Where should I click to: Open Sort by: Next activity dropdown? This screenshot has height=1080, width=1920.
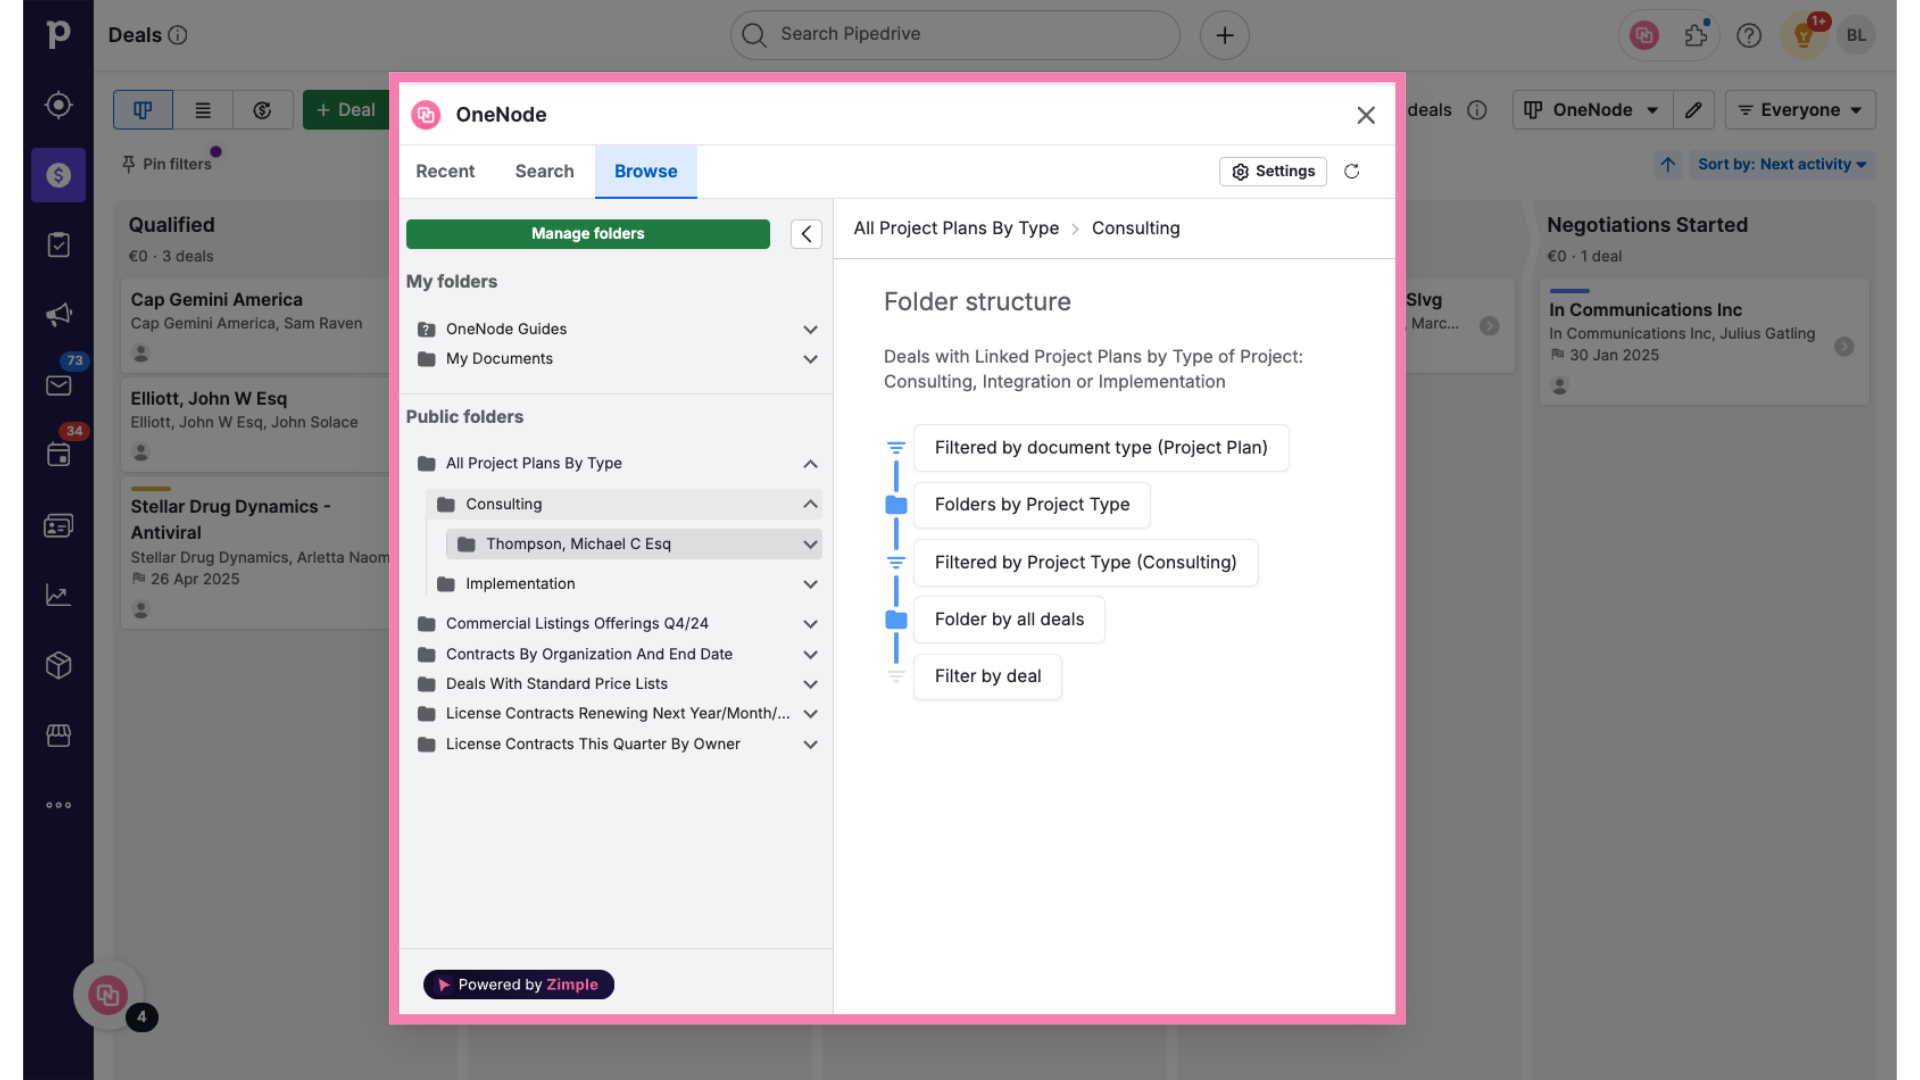pyautogui.click(x=1782, y=164)
